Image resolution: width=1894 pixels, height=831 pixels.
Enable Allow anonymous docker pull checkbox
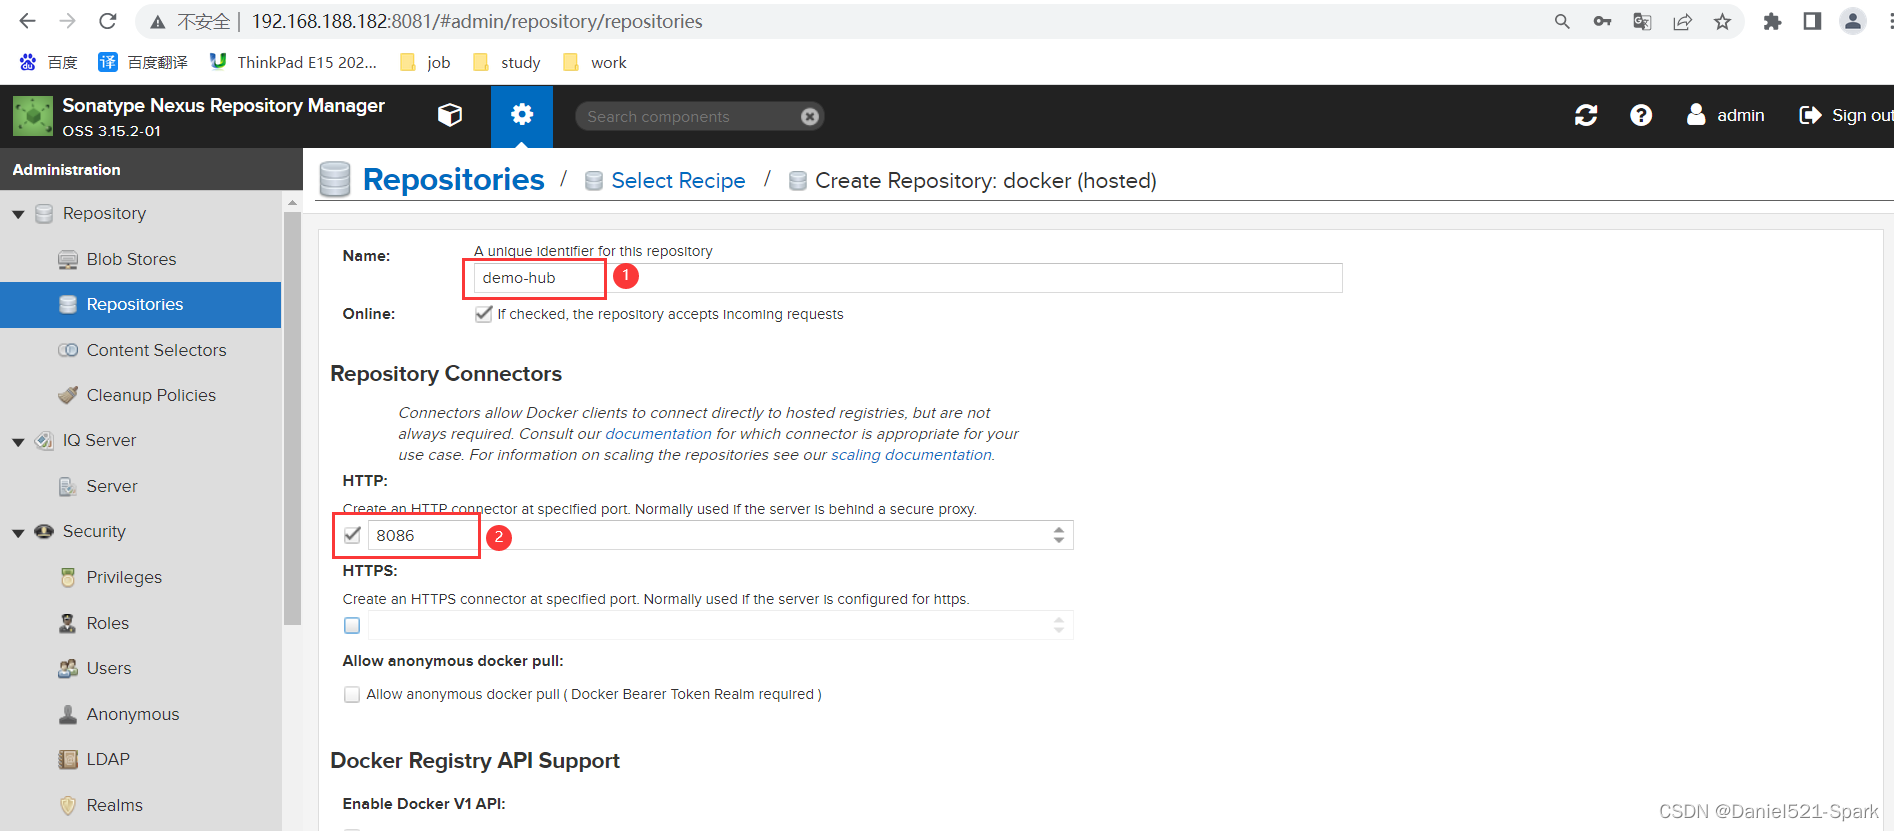pyautogui.click(x=352, y=694)
